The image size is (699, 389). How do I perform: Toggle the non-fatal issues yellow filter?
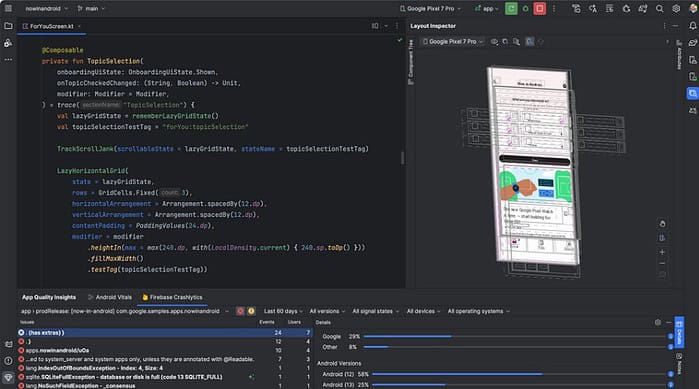[x=251, y=311]
